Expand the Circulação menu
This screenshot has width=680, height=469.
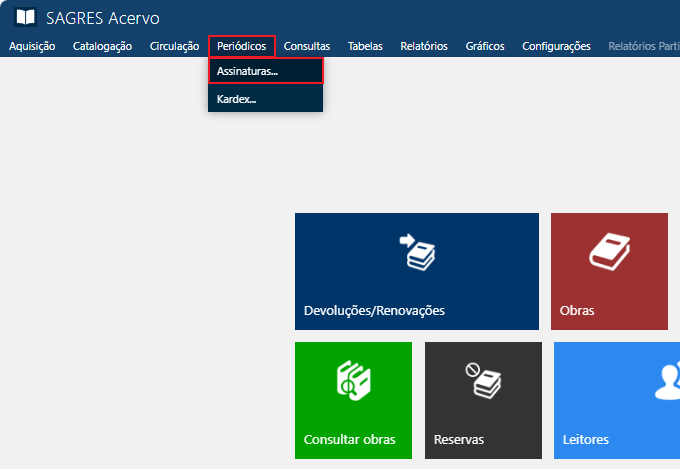coord(174,46)
